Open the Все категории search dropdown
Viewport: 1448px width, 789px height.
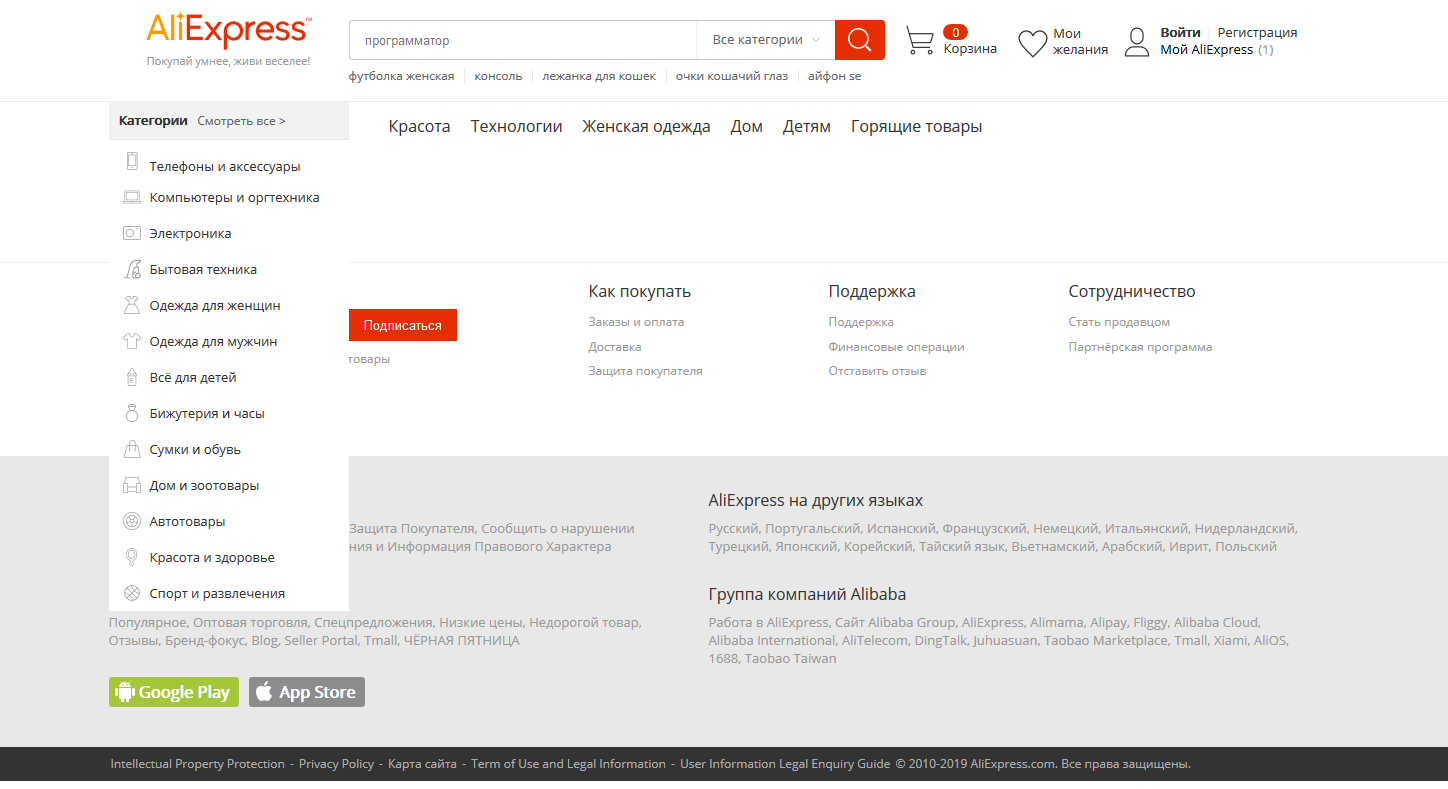[766, 40]
